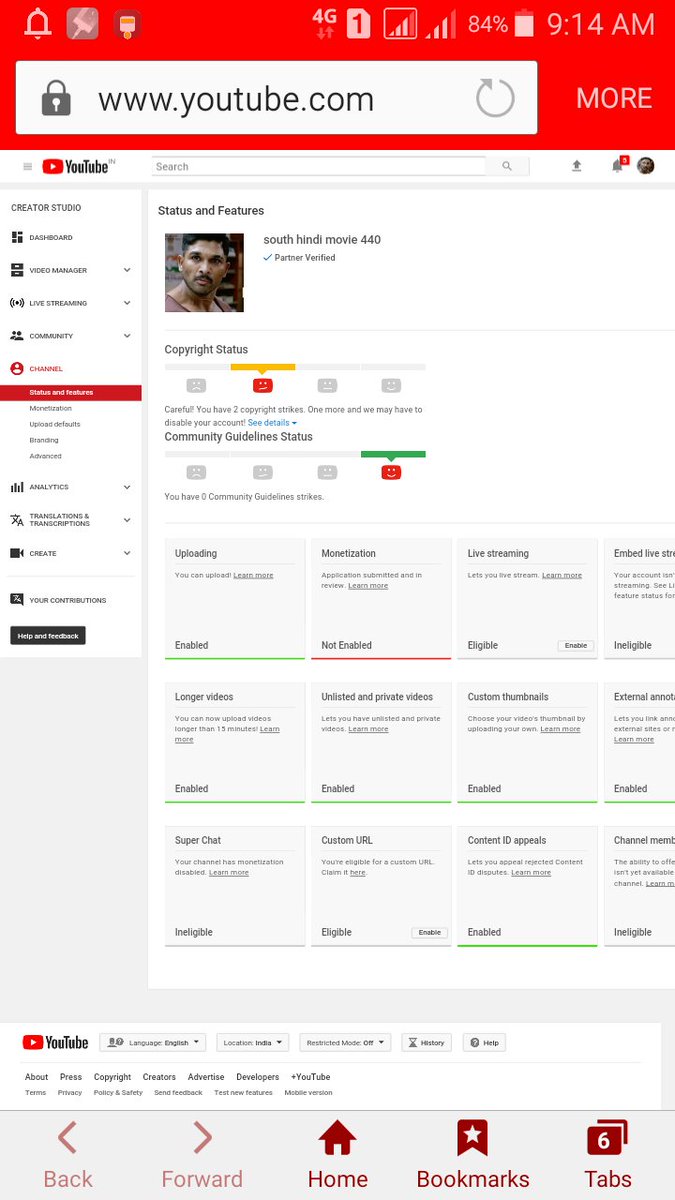The image size is (675, 1200).
Task: Open the account avatar menu
Action: click(646, 166)
